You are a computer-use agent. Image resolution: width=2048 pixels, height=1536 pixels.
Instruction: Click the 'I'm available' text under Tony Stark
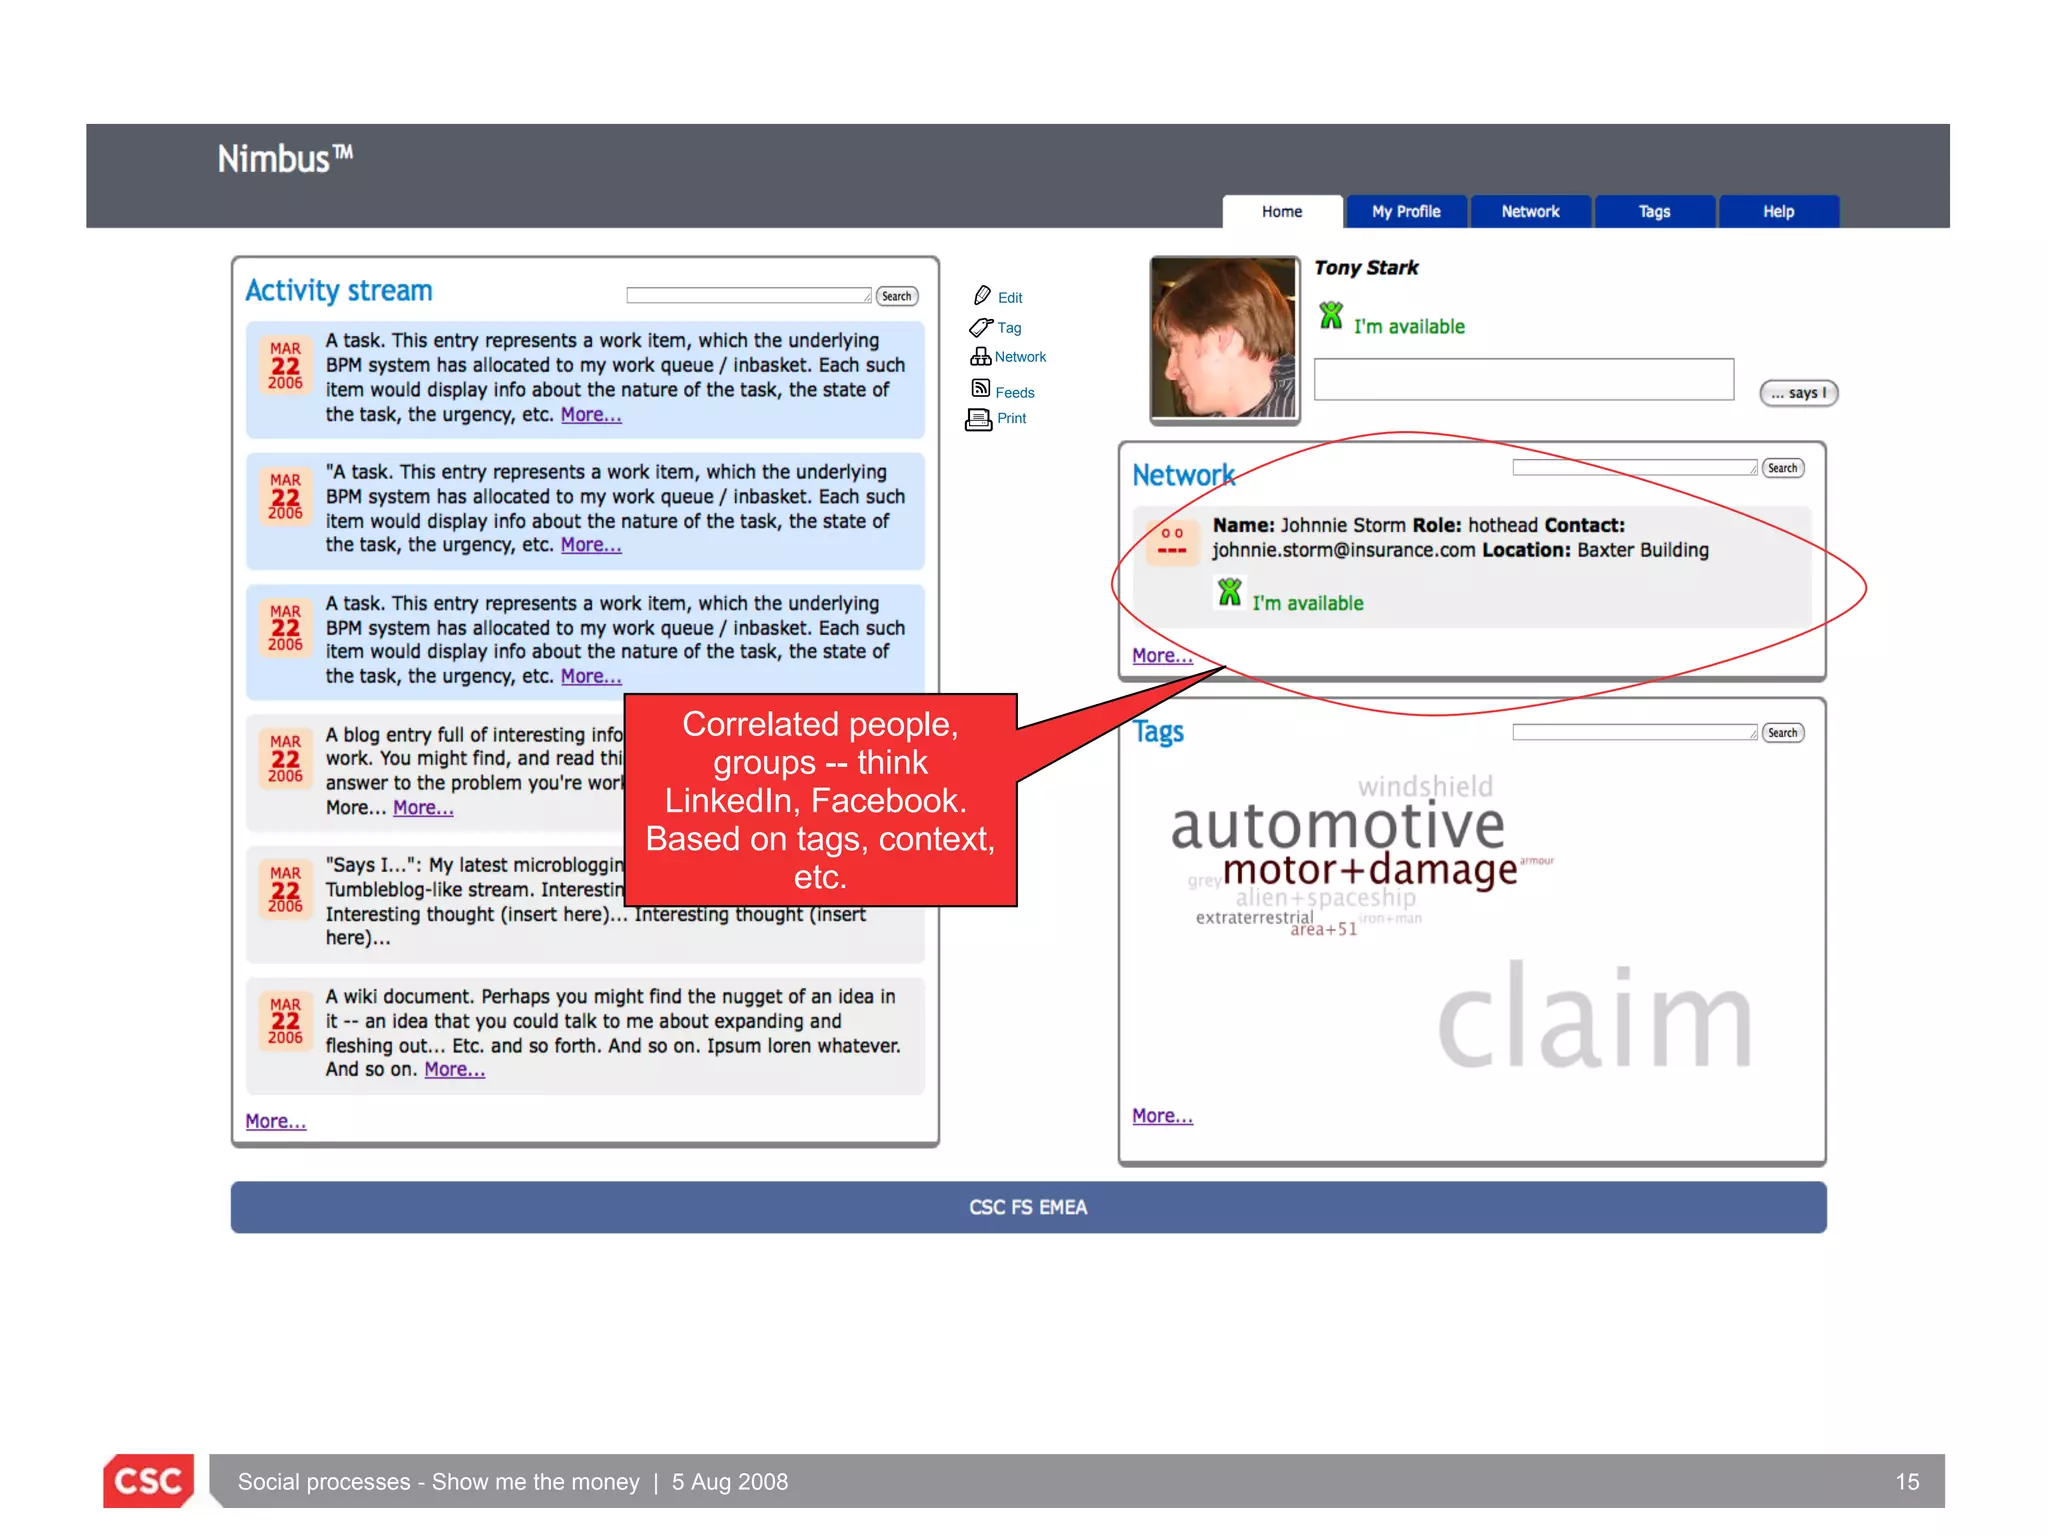1409,326
